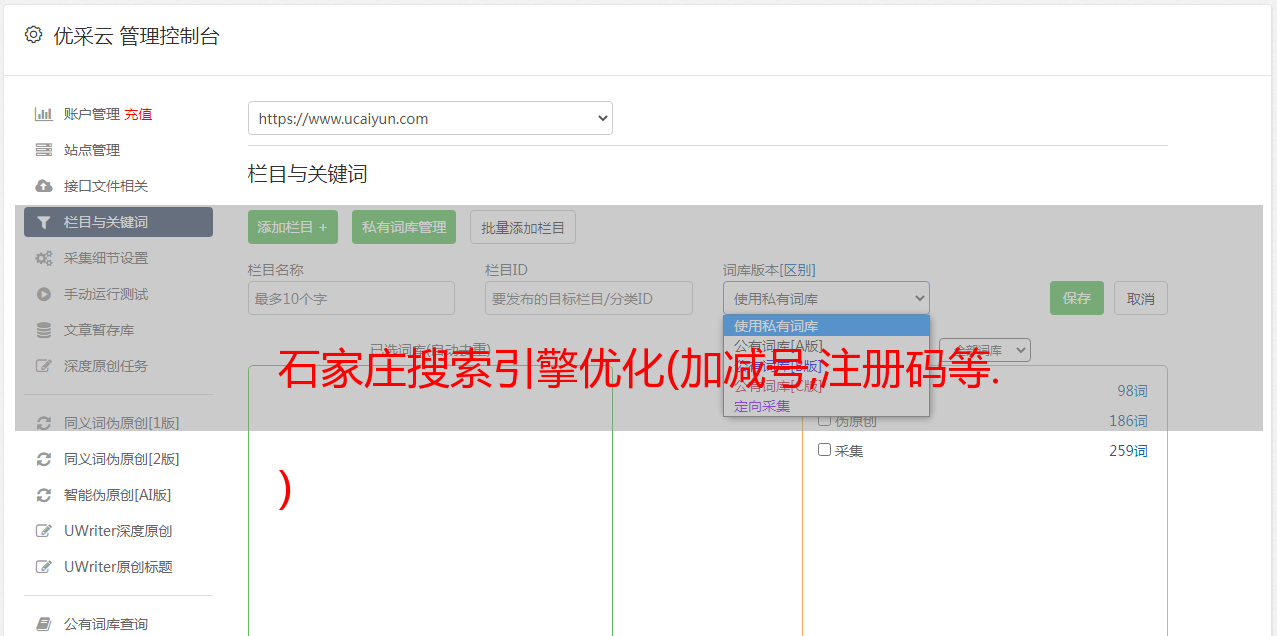Image resolution: width=1277 pixels, height=636 pixels.
Task: Click the 栏目与关键词 page heading
Action: (x=308, y=174)
